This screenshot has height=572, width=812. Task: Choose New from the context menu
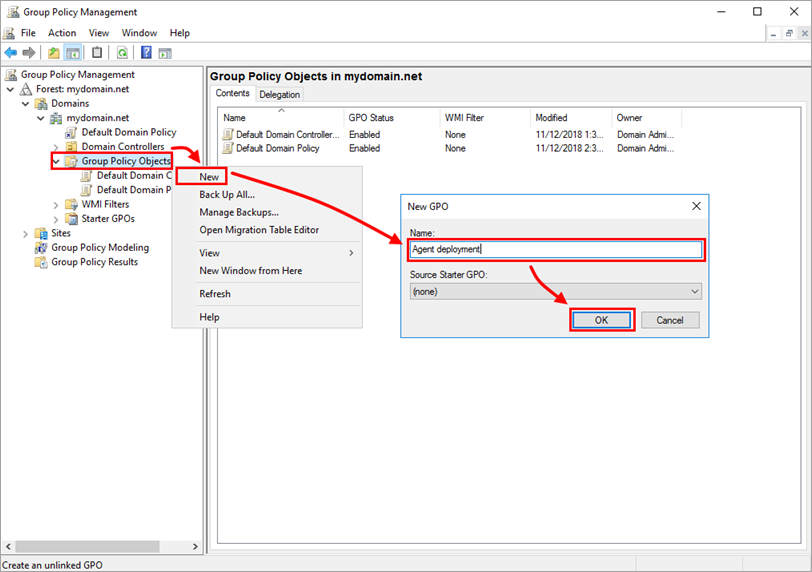coord(209,177)
